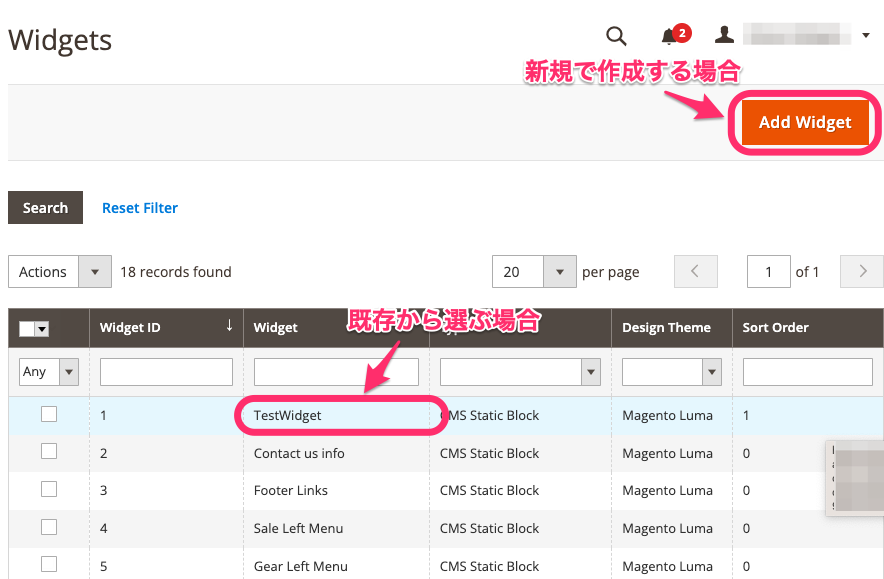The height and width of the screenshot is (579, 884).
Task: Expand the admin account menu caret
Action: click(866, 35)
